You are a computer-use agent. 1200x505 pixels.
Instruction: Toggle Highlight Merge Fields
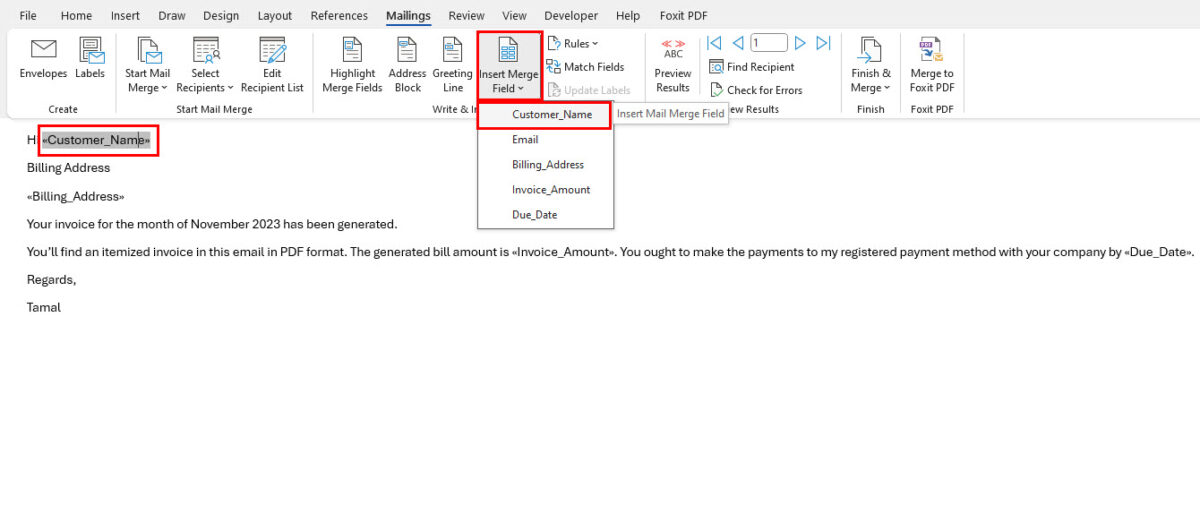(x=352, y=66)
